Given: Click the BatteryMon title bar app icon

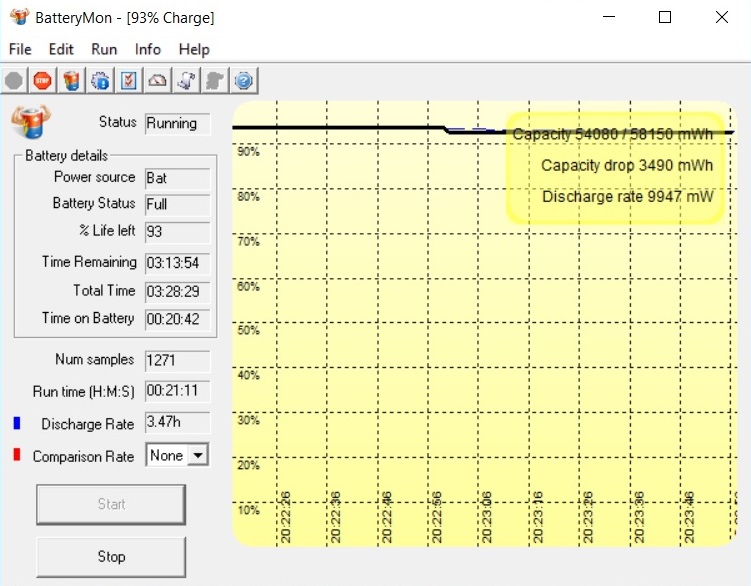Looking at the screenshot, I should point(18,17).
